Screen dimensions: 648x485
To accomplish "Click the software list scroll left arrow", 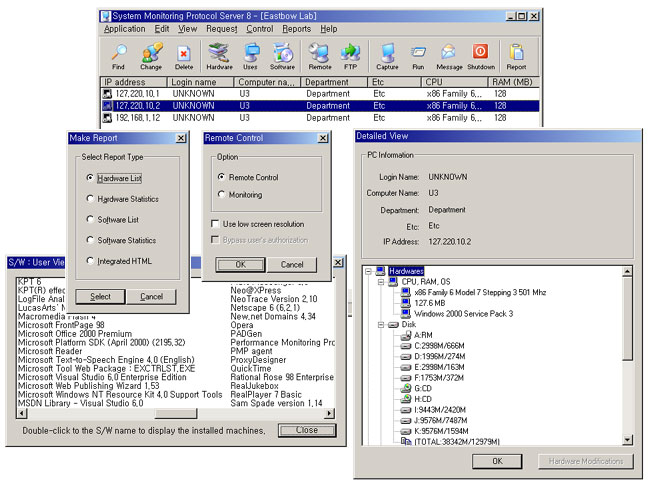I will click(23, 413).
